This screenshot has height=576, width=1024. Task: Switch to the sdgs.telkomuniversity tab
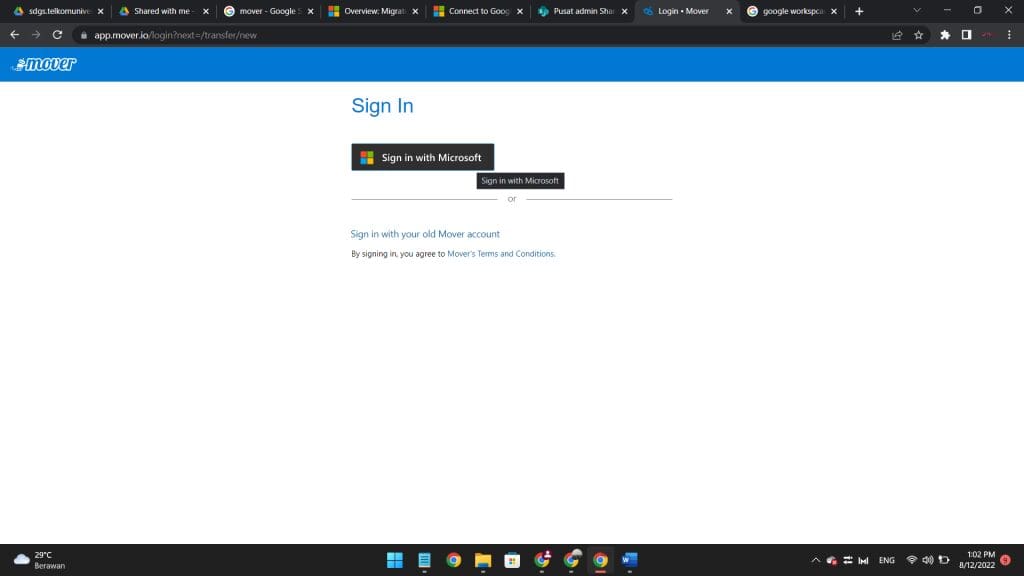tap(59, 11)
